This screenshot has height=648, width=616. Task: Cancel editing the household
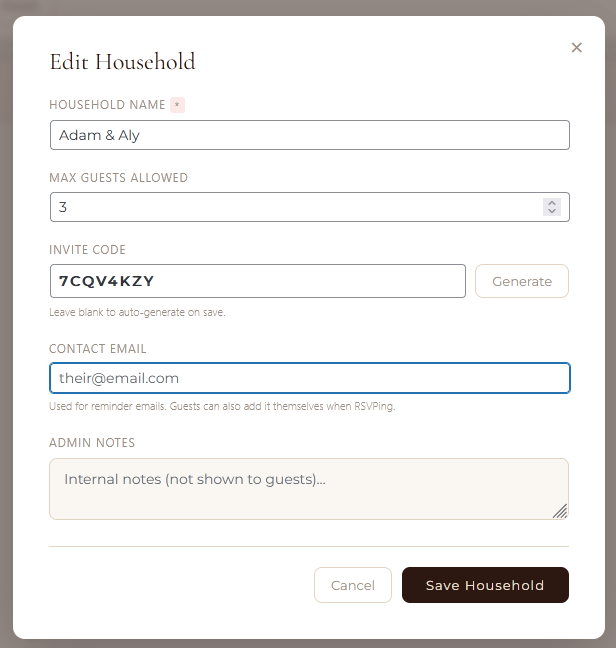(352, 585)
